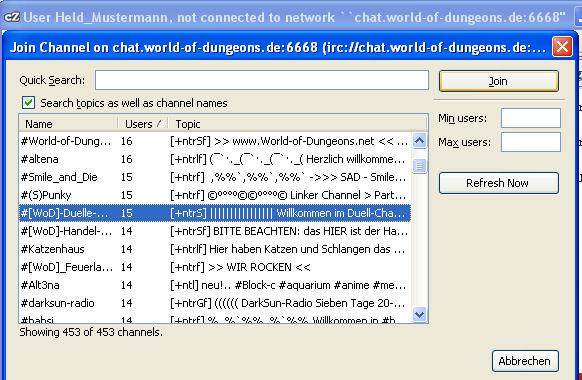Select the #Alt3na channel
Viewport: 582px width, 380px height.
point(215,285)
